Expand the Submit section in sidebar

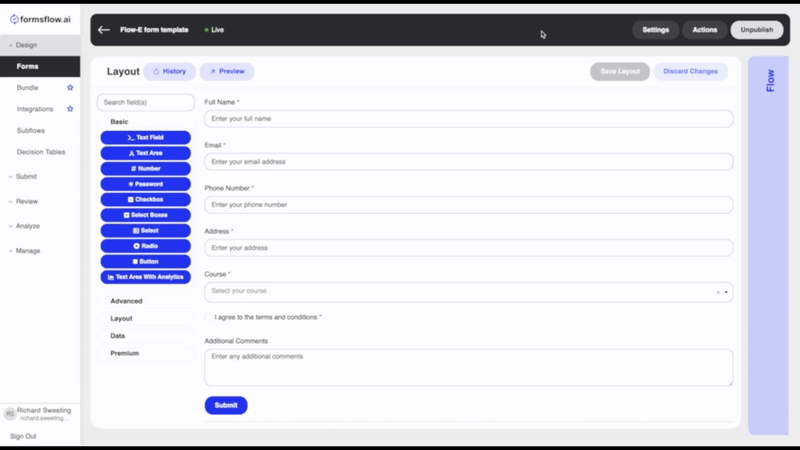[26, 177]
